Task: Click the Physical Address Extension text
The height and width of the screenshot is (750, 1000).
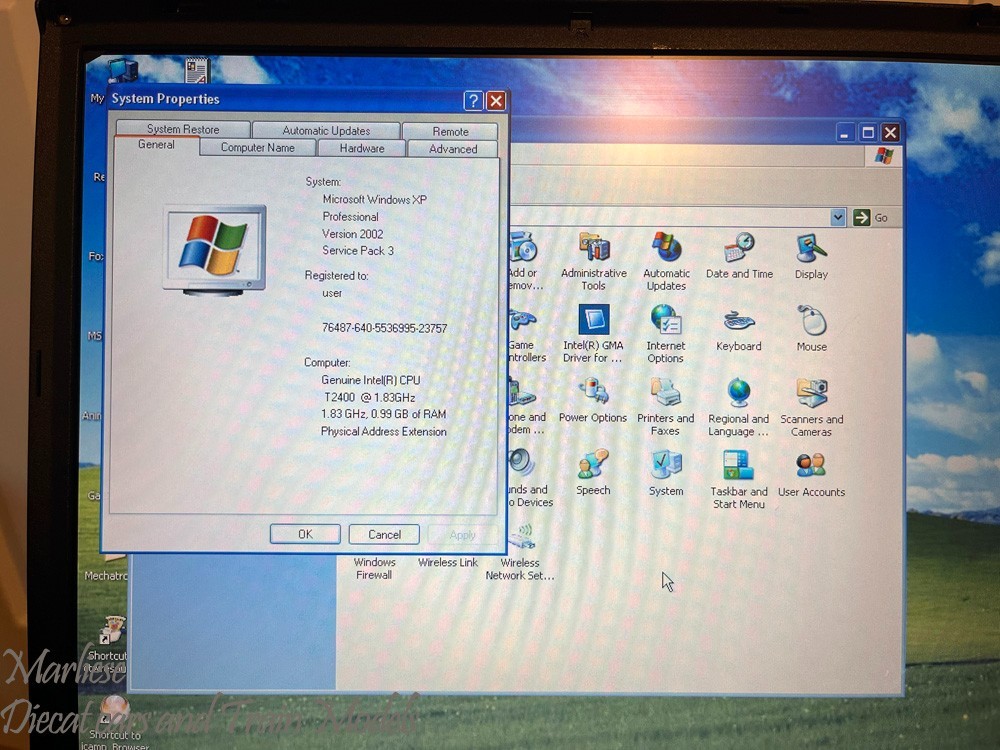Action: click(383, 431)
